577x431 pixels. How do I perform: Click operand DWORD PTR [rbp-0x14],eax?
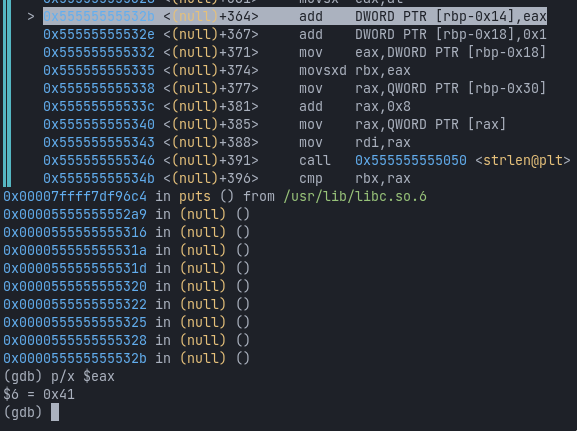tap(451, 17)
